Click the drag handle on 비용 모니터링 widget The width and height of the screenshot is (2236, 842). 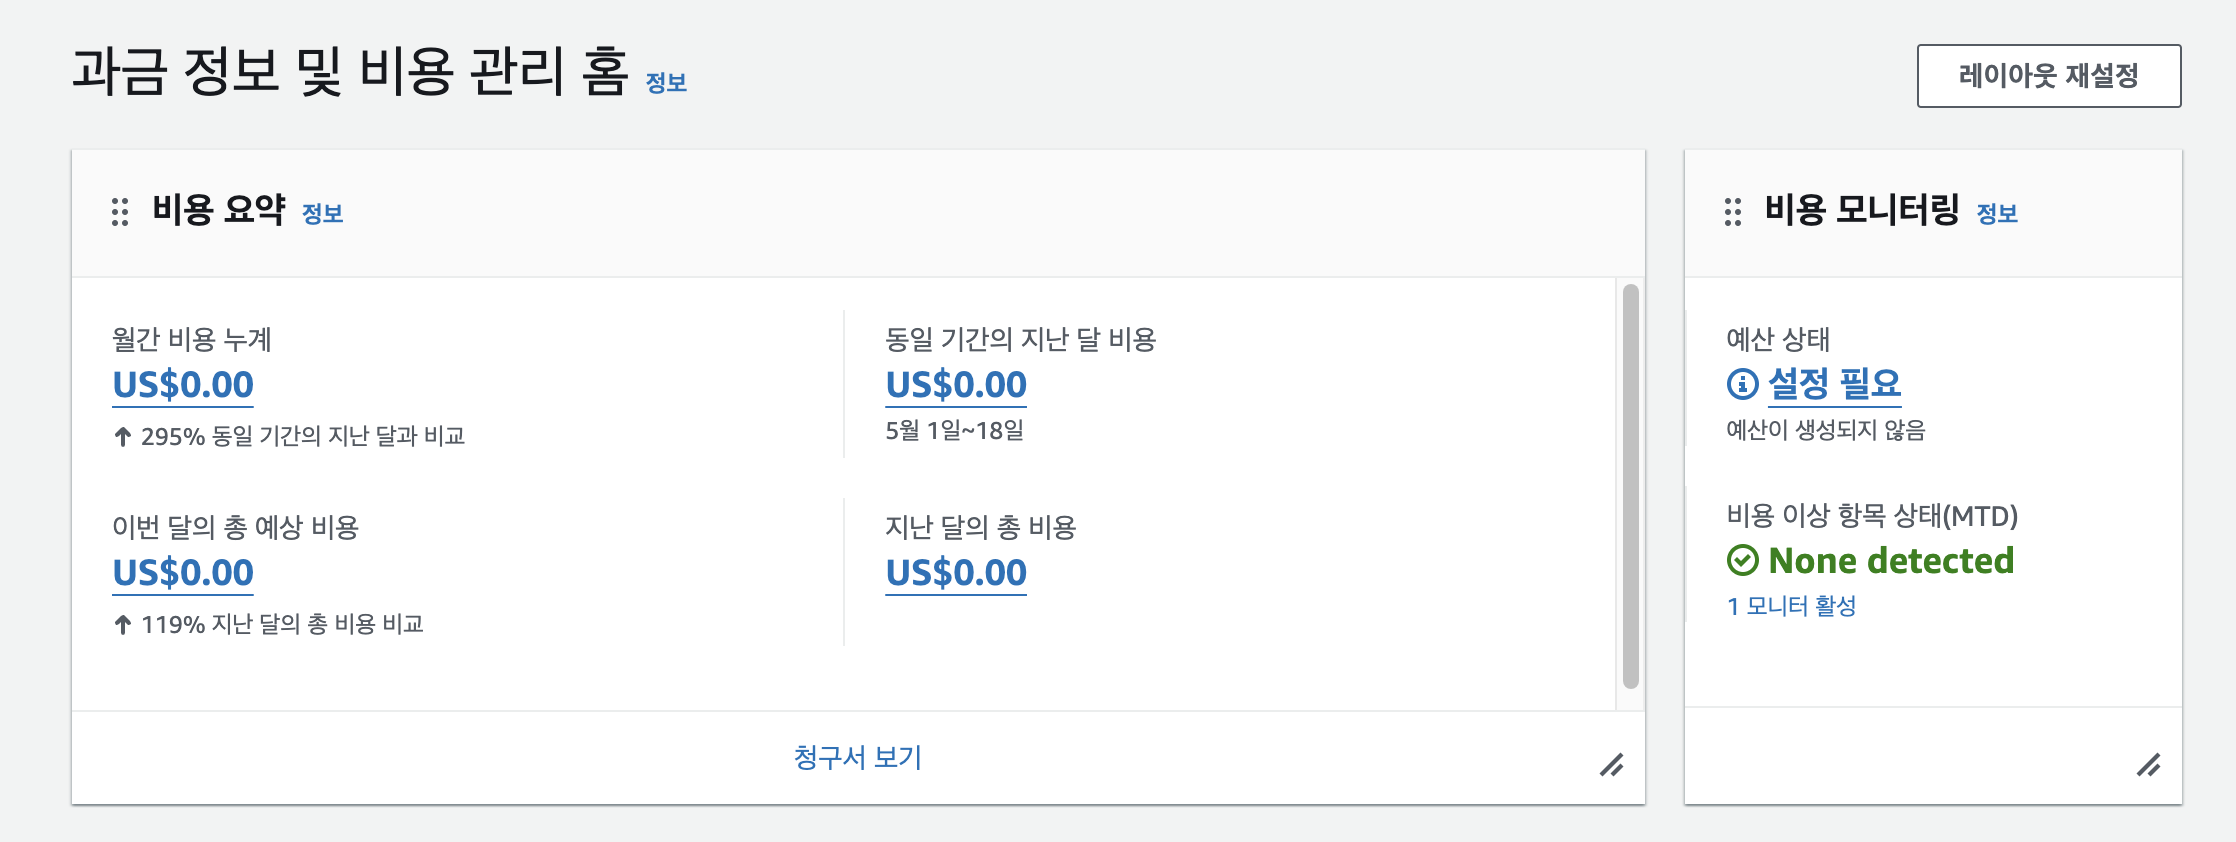pos(1733,212)
